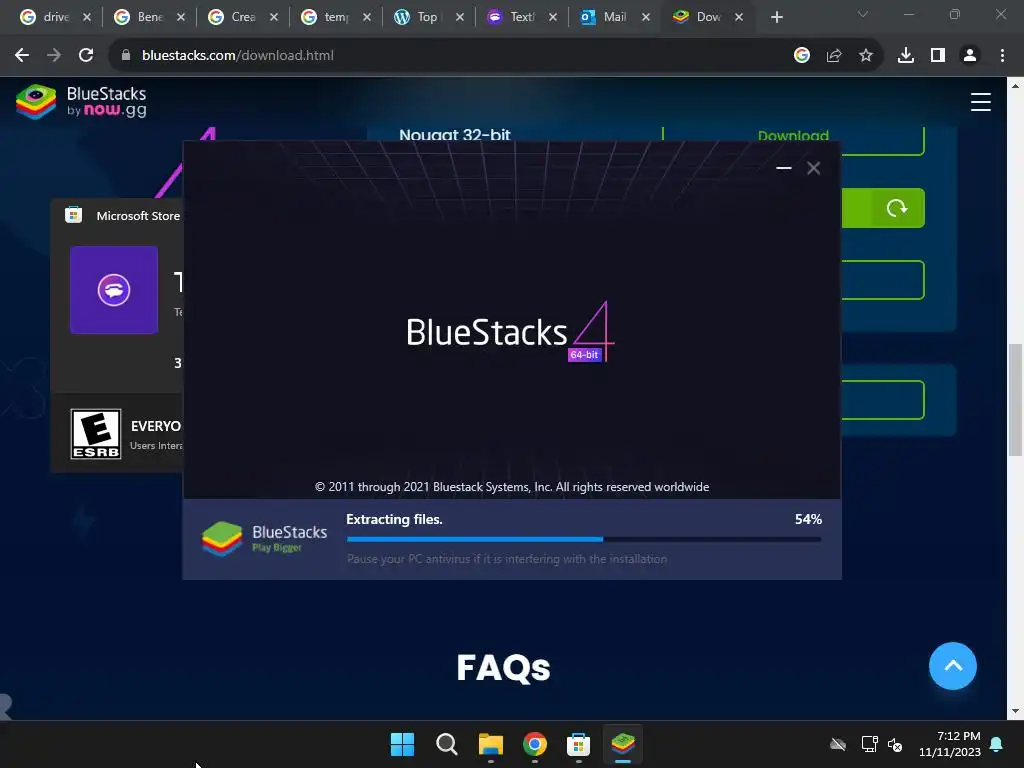Reload the bluestacks.com page
The height and width of the screenshot is (768, 1024).
(x=86, y=56)
